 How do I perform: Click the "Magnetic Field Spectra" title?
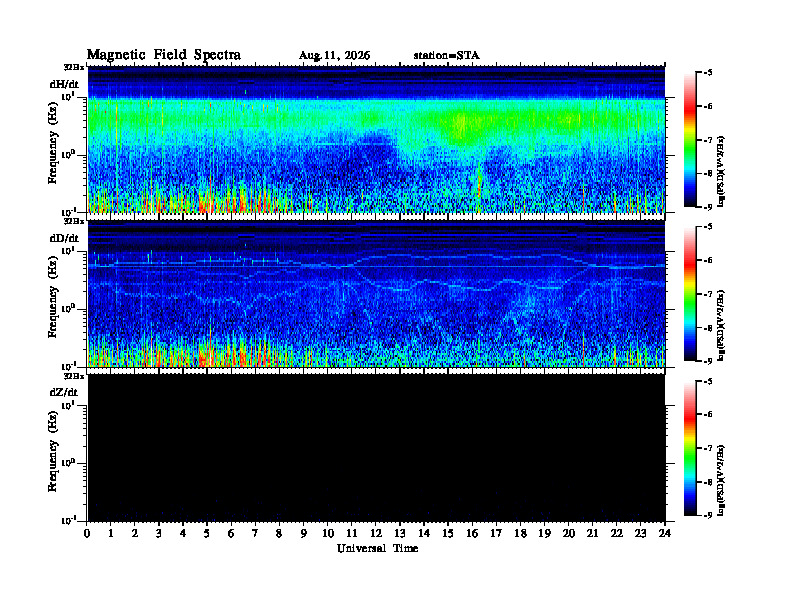(164, 55)
